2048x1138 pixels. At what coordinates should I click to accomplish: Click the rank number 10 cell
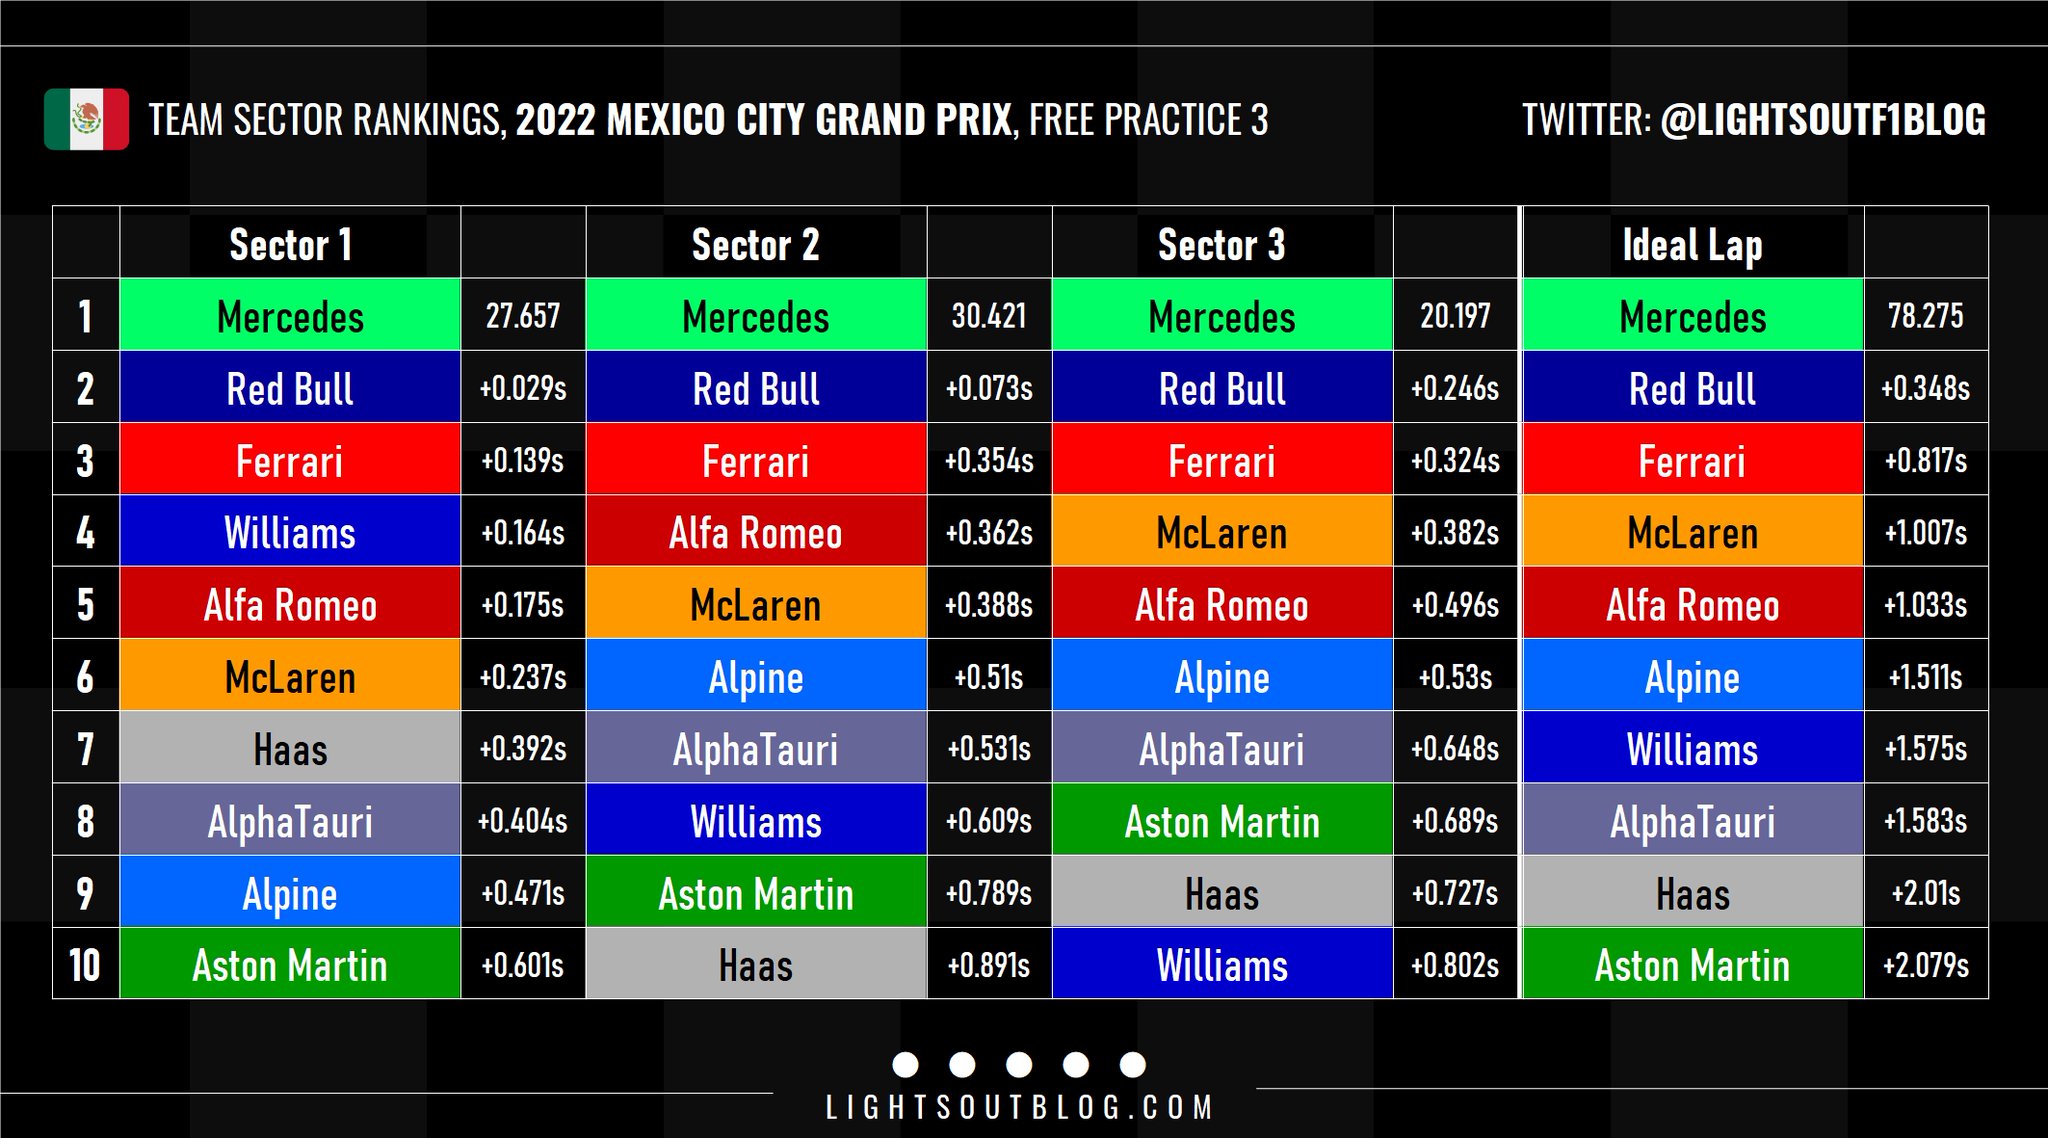(86, 964)
